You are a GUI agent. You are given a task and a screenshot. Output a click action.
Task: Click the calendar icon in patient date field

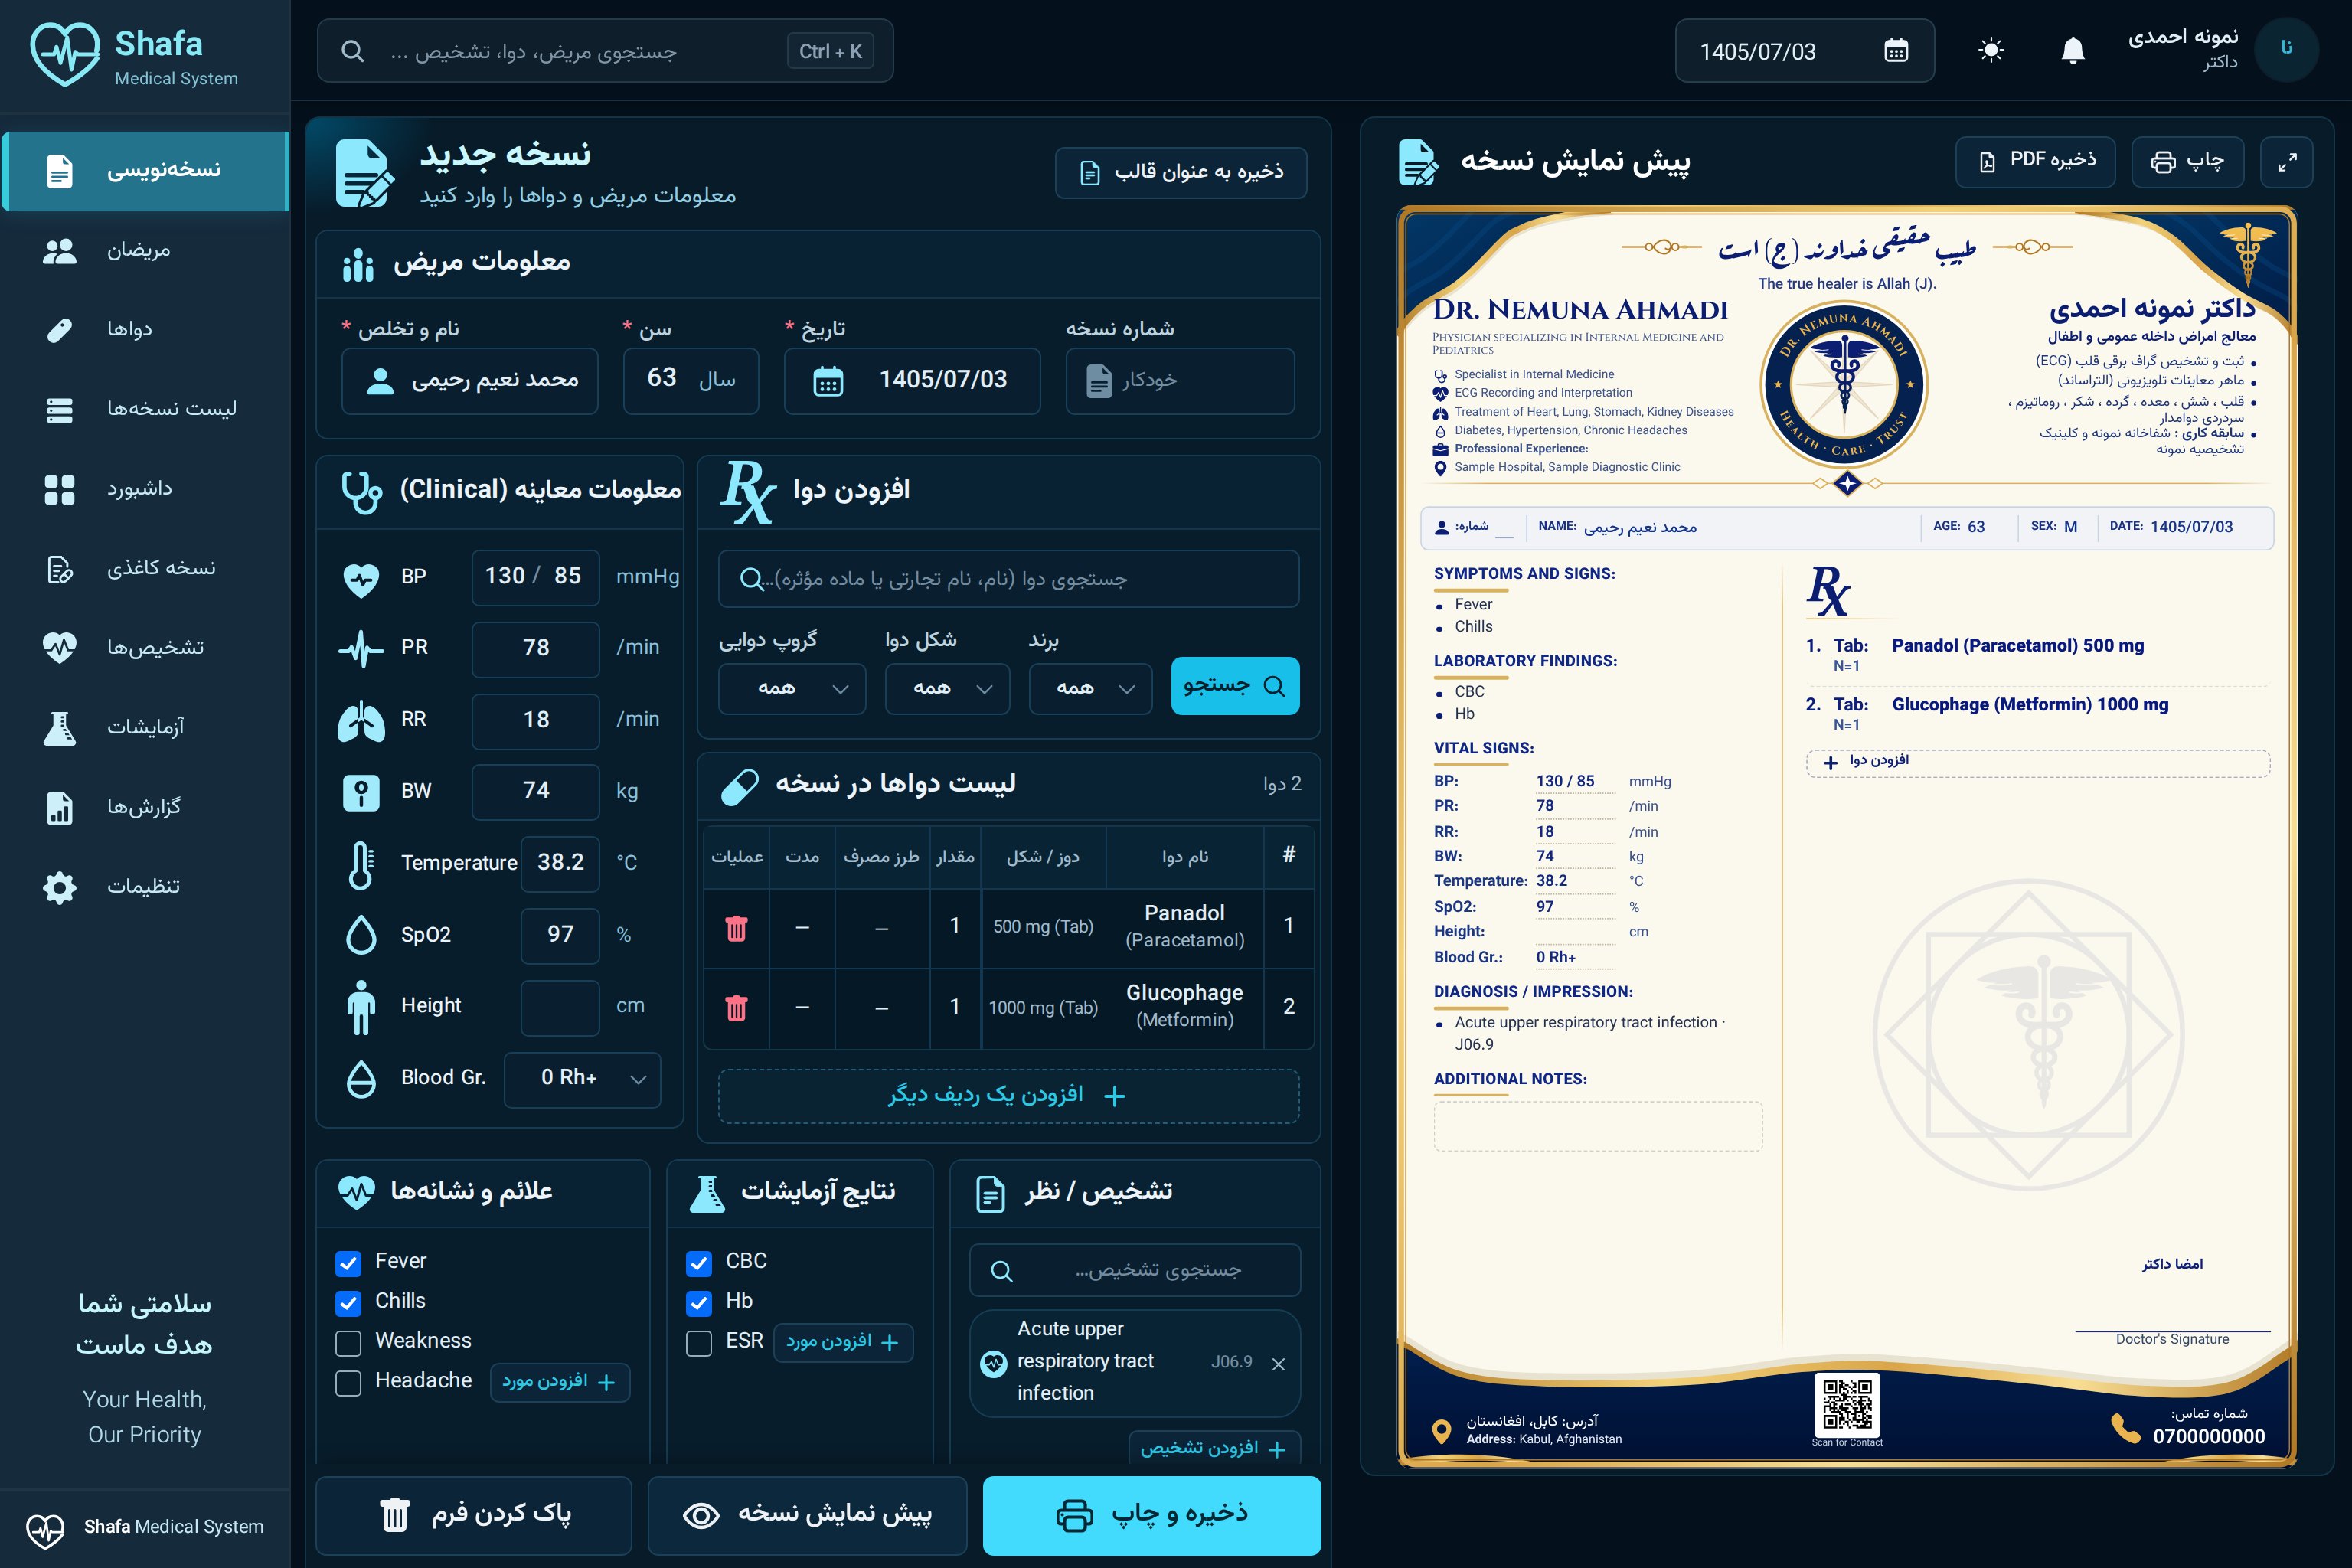pyautogui.click(x=828, y=381)
